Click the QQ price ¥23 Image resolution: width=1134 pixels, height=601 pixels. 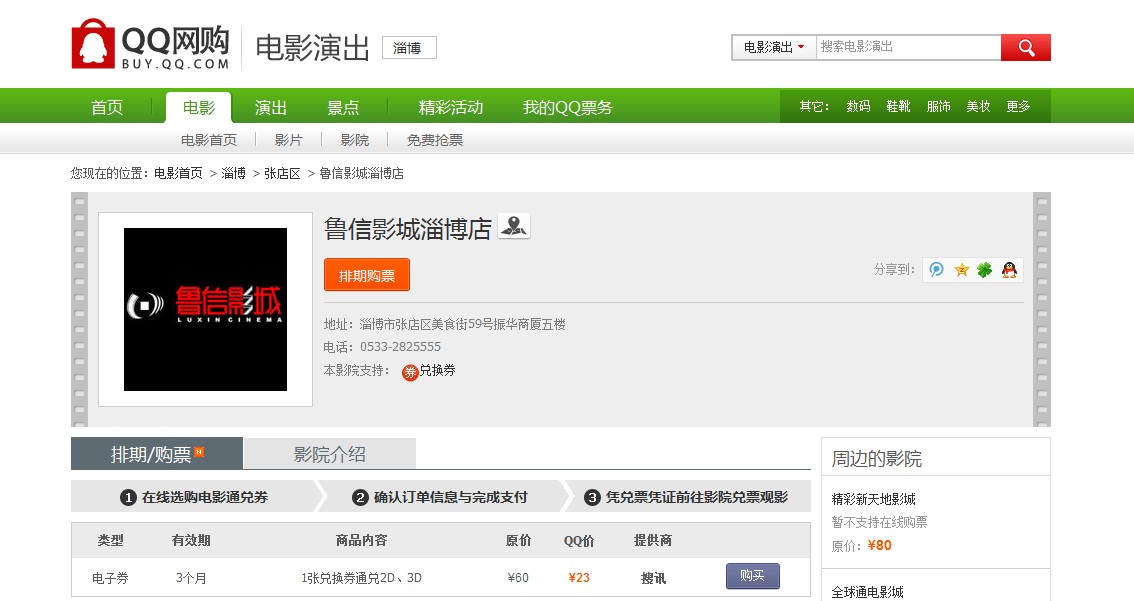click(579, 578)
